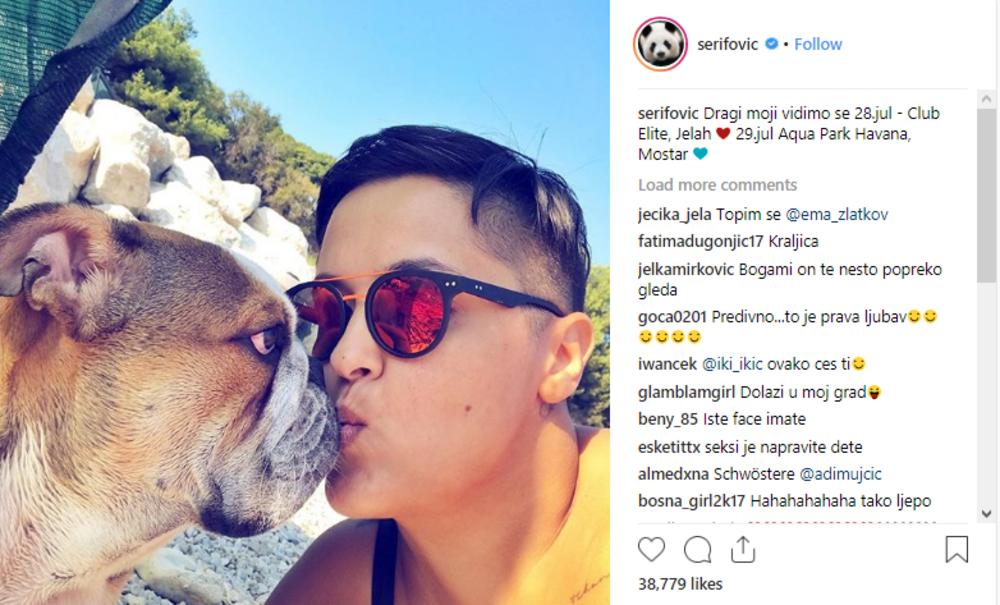Open the serifovic username in header
This screenshot has height=605, width=1000.
pos(728,44)
